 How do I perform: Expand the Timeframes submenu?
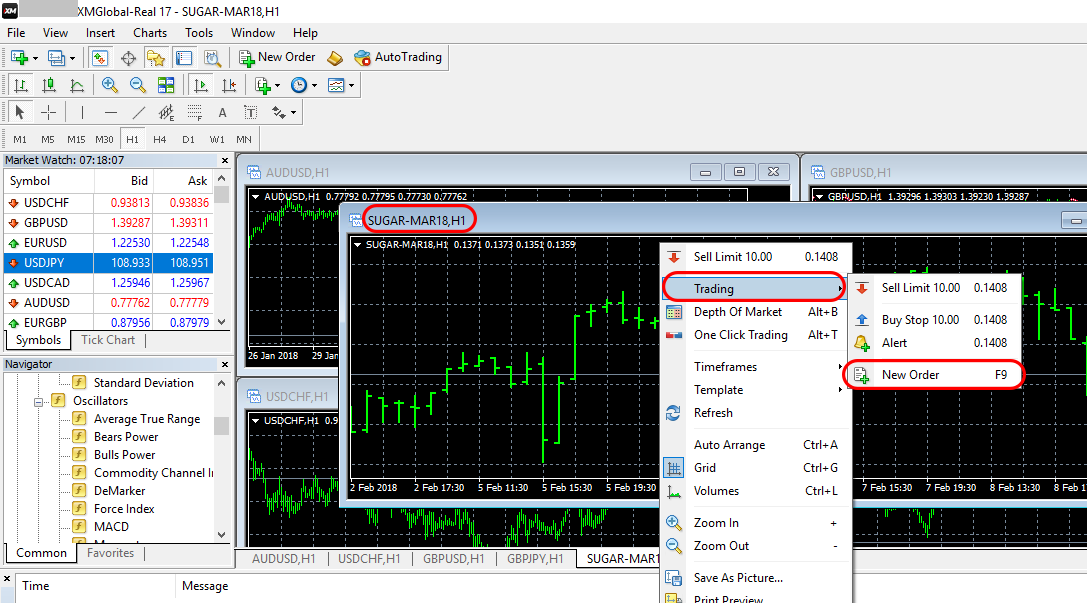tap(756, 367)
